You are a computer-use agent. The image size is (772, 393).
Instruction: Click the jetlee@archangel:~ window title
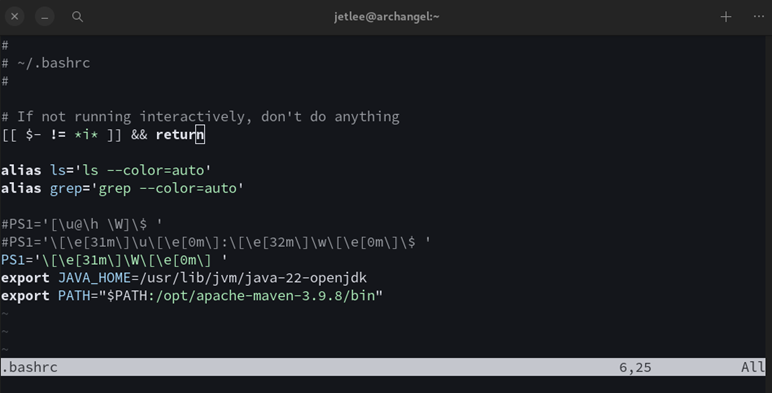[x=386, y=17]
